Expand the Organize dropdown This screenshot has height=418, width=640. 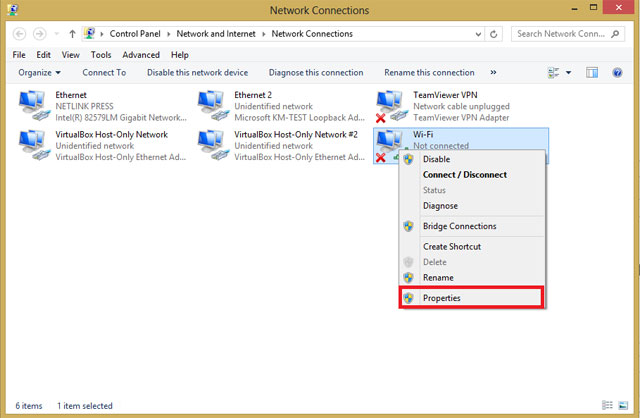39,73
